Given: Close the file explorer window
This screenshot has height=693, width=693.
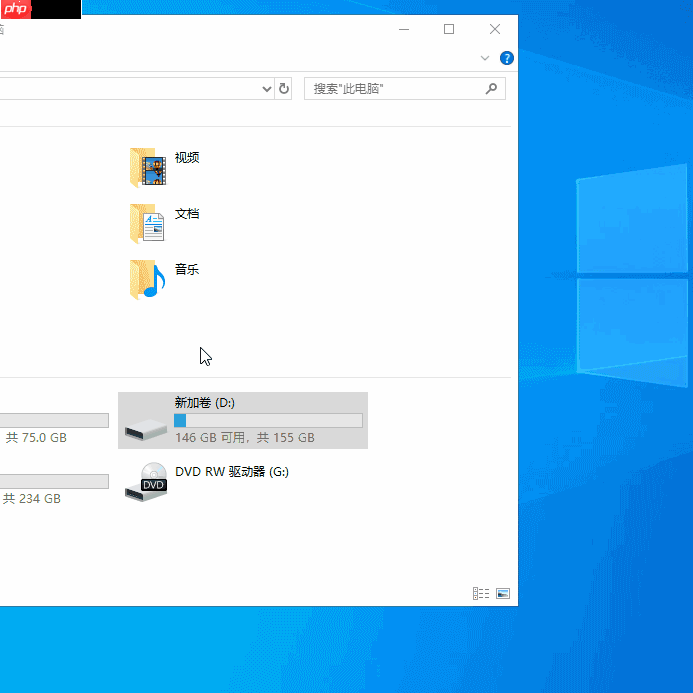Looking at the screenshot, I should (x=495, y=29).
